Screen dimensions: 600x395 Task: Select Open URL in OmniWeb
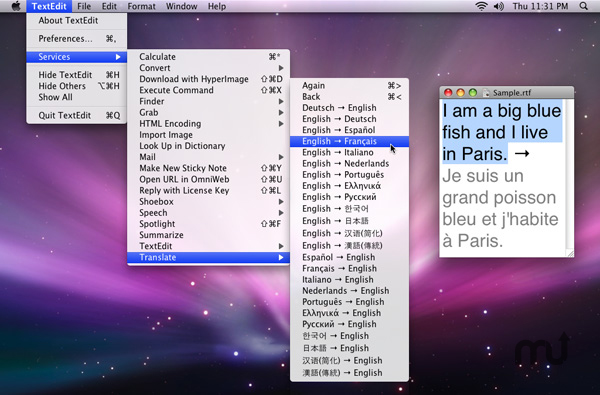click(209, 179)
